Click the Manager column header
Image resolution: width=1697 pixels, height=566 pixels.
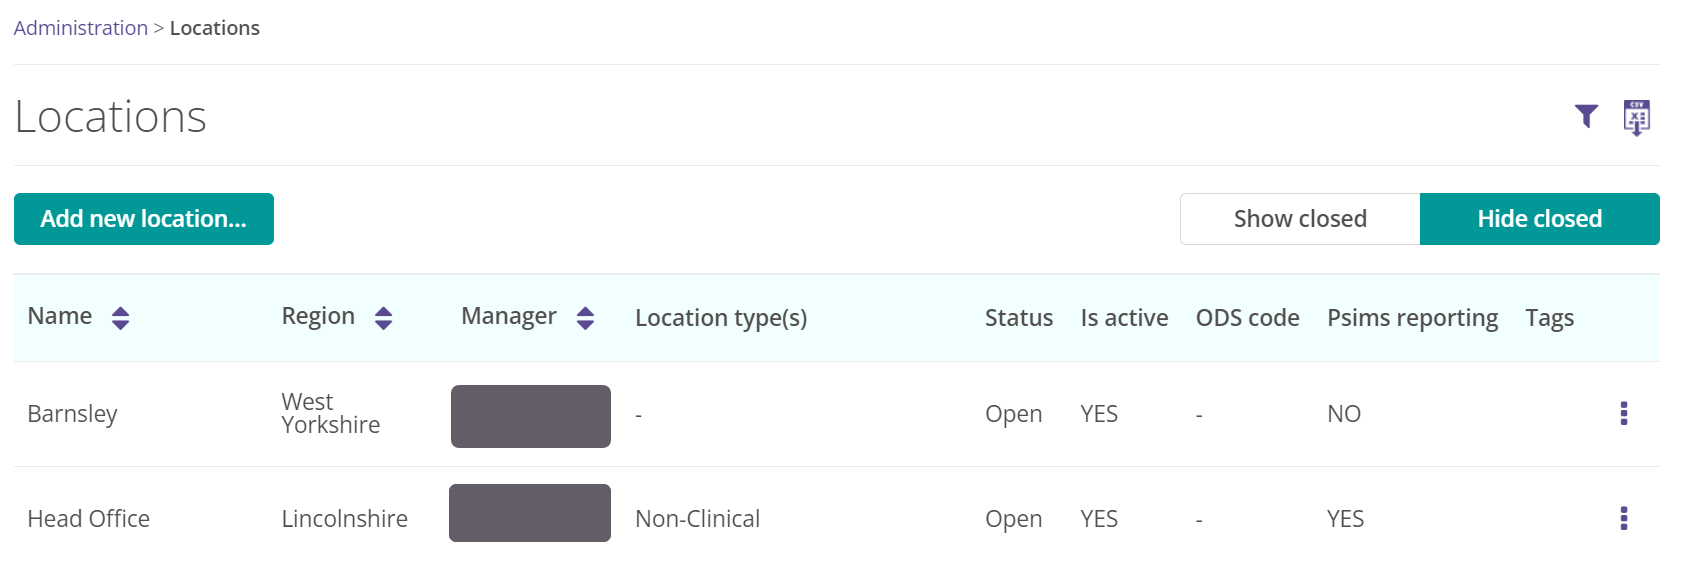[509, 316]
